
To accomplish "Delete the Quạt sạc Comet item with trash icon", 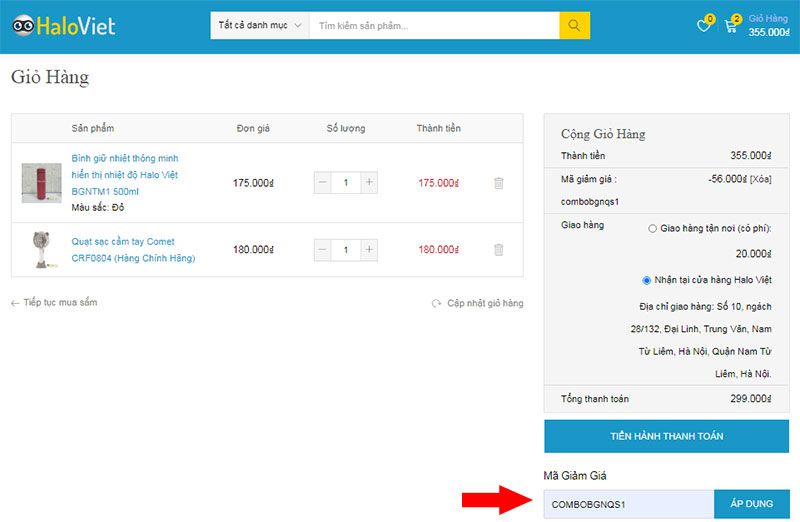I will click(498, 250).
